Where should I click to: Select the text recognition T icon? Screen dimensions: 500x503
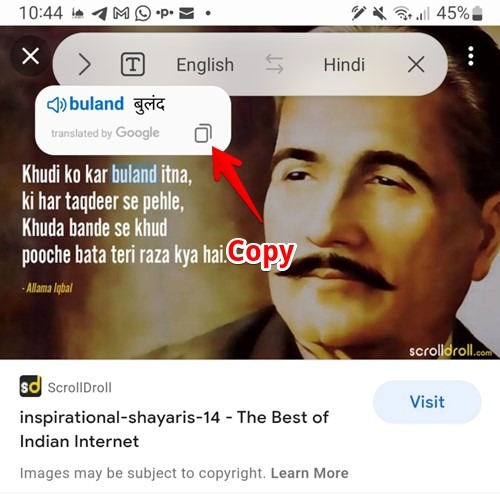click(x=132, y=64)
